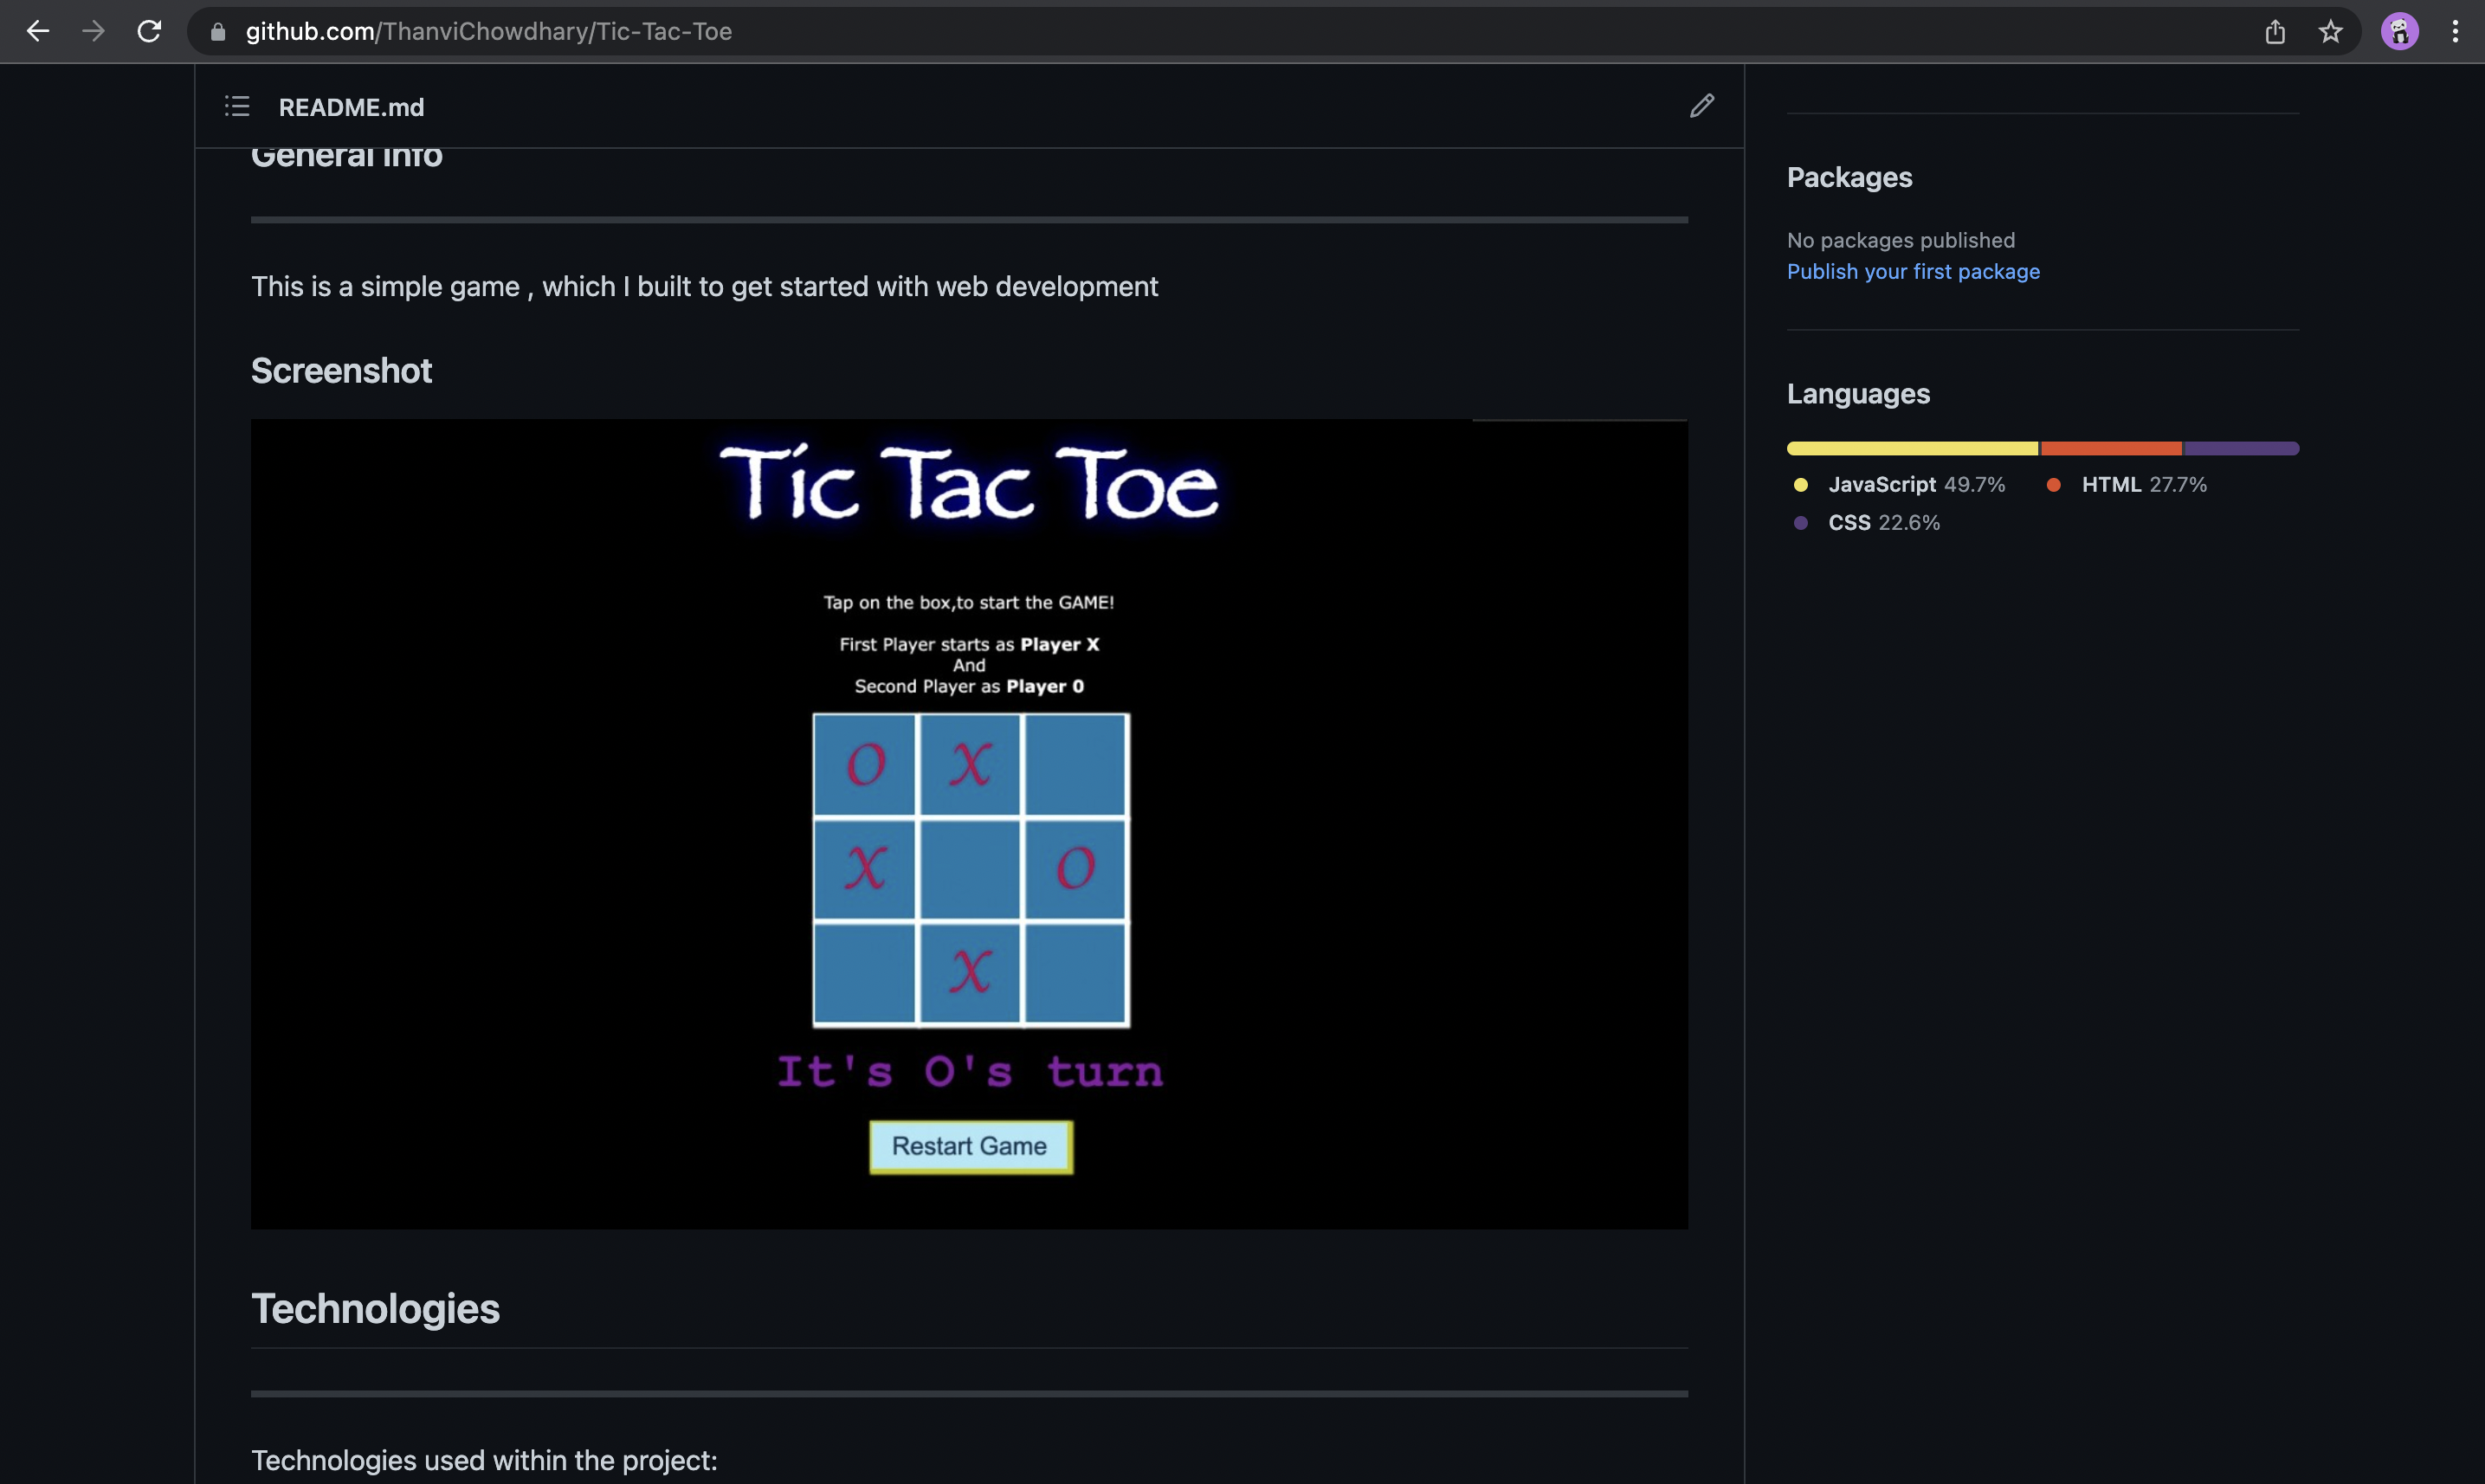
Task: Open README table of contents outline
Action: pos(237,106)
